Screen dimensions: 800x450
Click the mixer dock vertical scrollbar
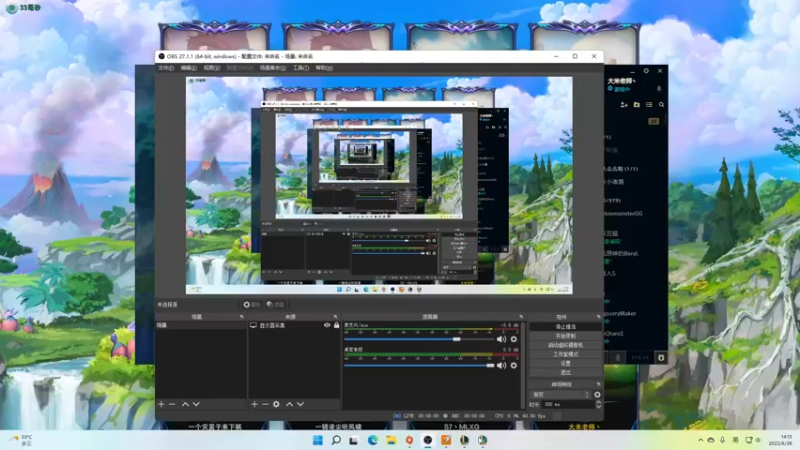[523, 364]
